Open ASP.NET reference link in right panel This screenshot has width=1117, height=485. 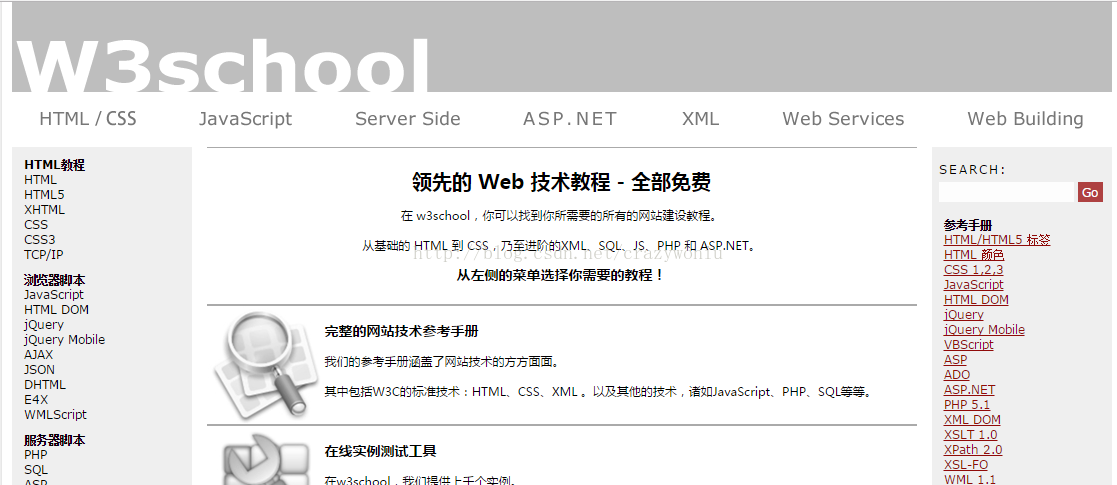969,390
